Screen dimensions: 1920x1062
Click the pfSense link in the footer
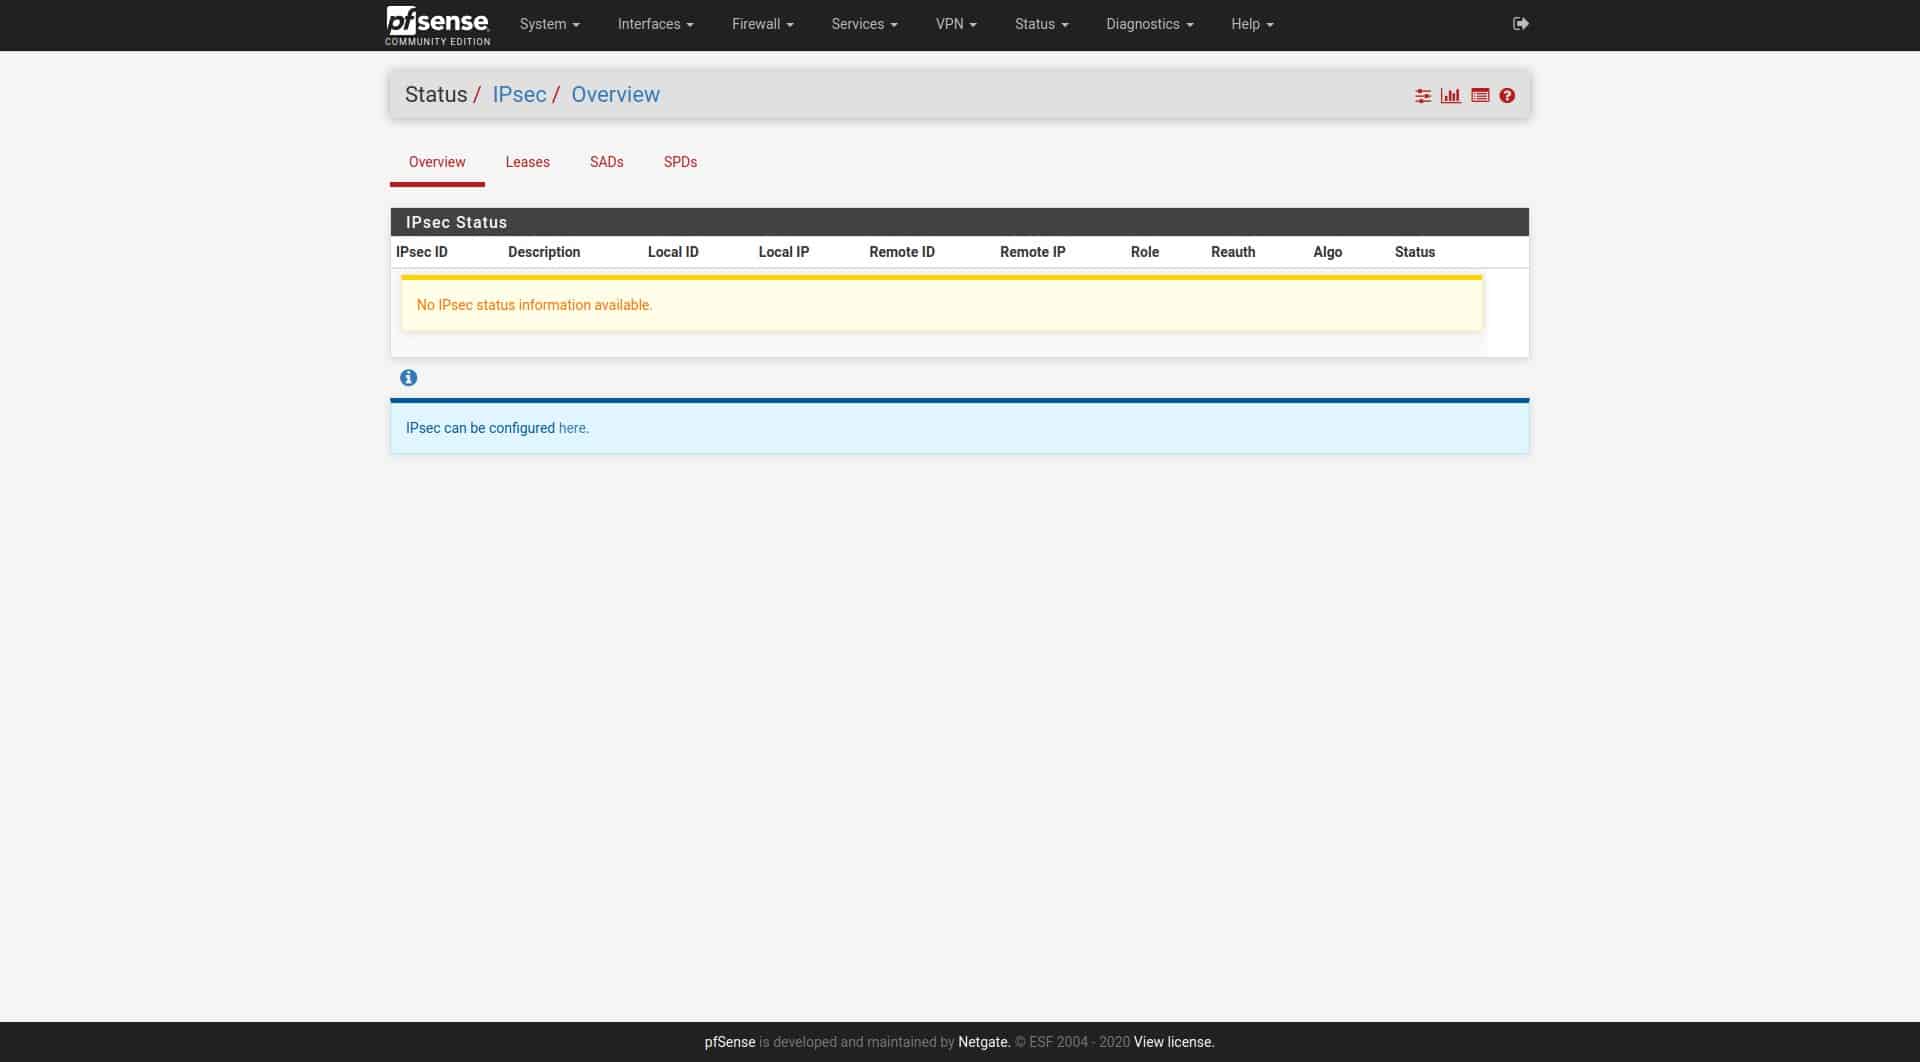coord(730,1042)
